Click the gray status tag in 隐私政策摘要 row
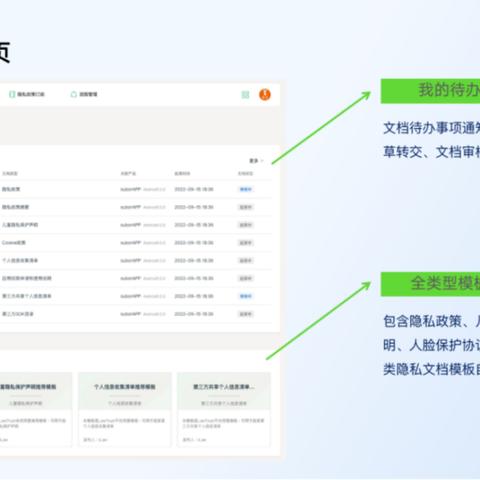The image size is (480, 480). 246,207
